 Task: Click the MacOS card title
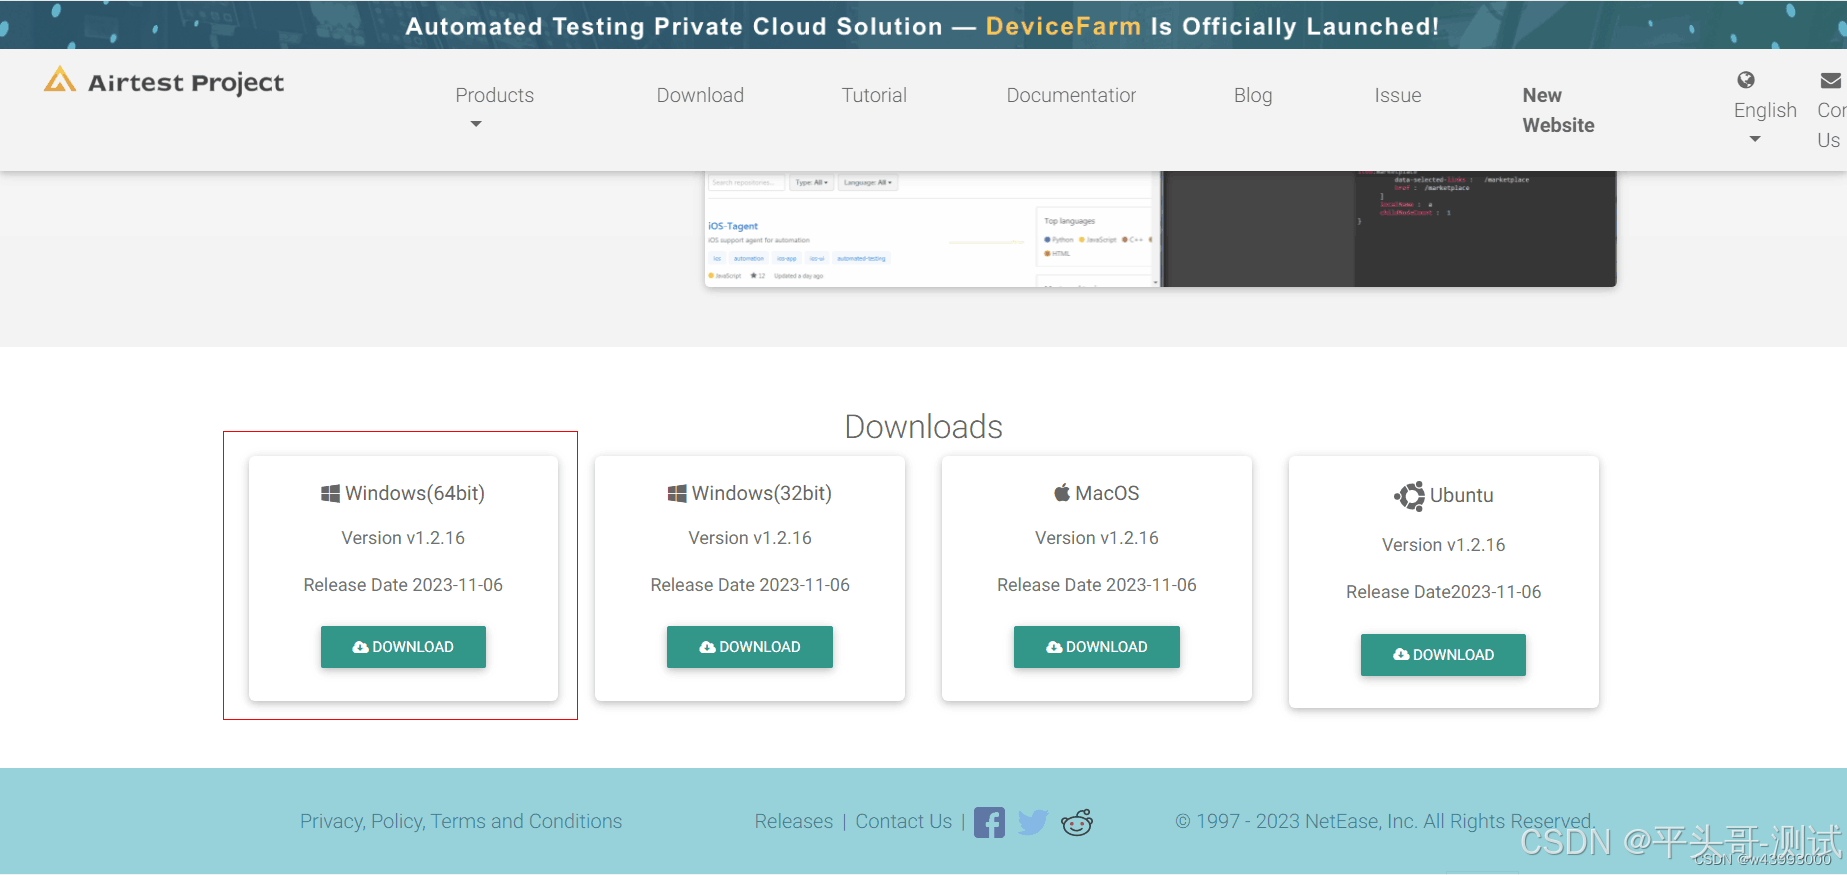1107,493
